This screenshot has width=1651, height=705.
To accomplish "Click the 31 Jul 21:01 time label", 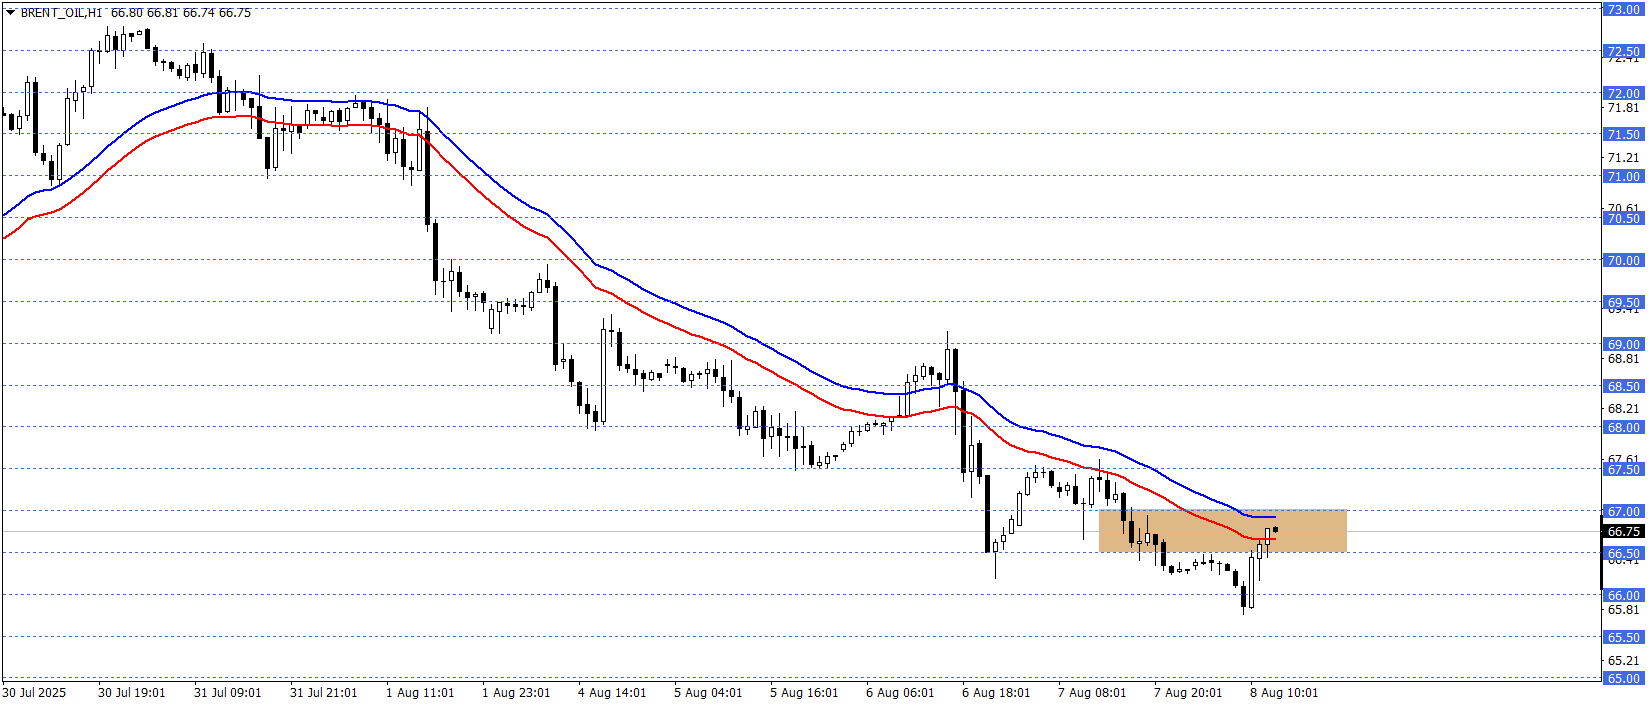I will coord(324,692).
